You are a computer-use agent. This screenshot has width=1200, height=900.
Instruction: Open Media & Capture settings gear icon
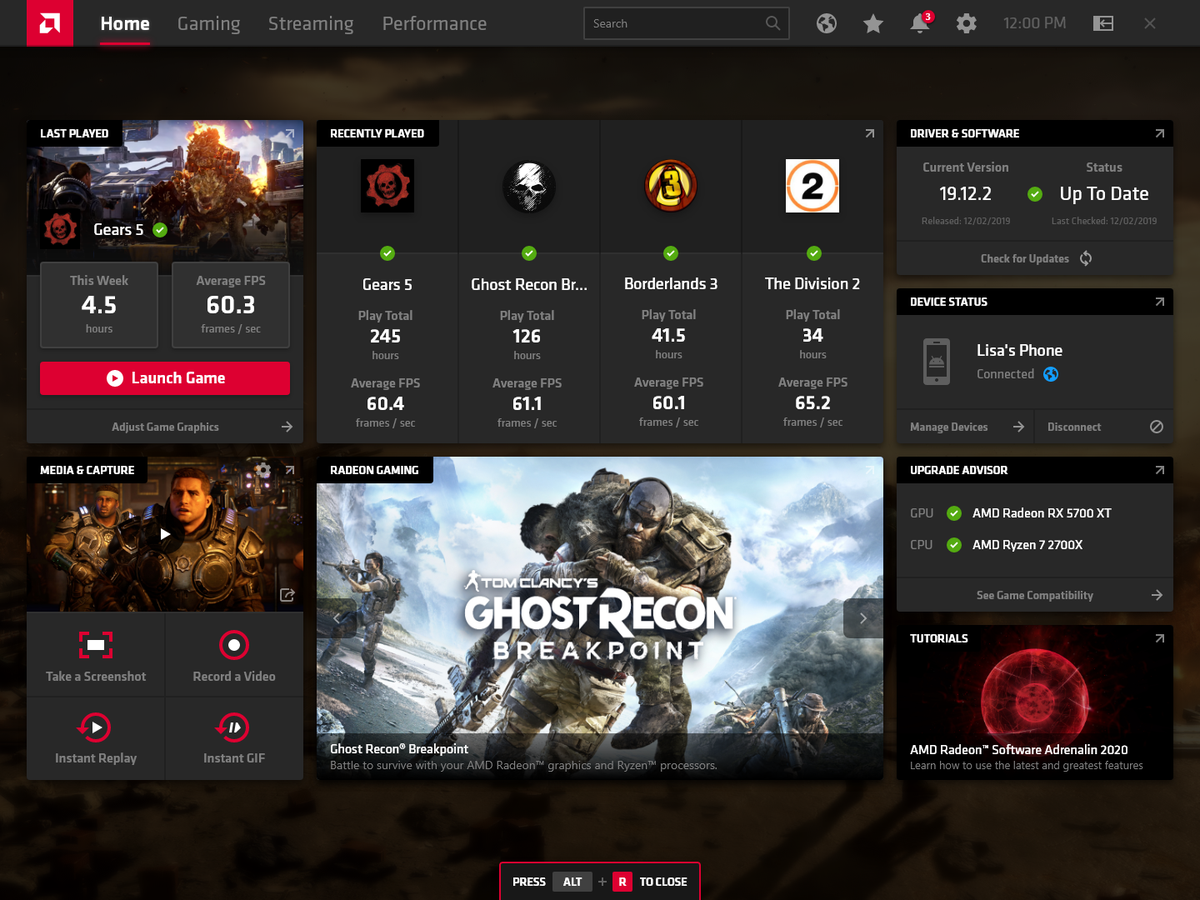tap(263, 470)
